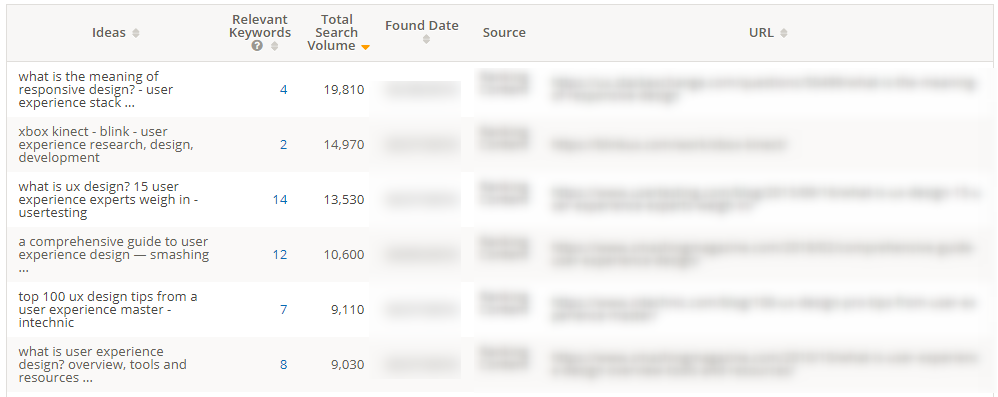Select the 'what is ux design? 15 user experience experts' idea
This screenshot has width=998, height=397.
tap(108, 200)
